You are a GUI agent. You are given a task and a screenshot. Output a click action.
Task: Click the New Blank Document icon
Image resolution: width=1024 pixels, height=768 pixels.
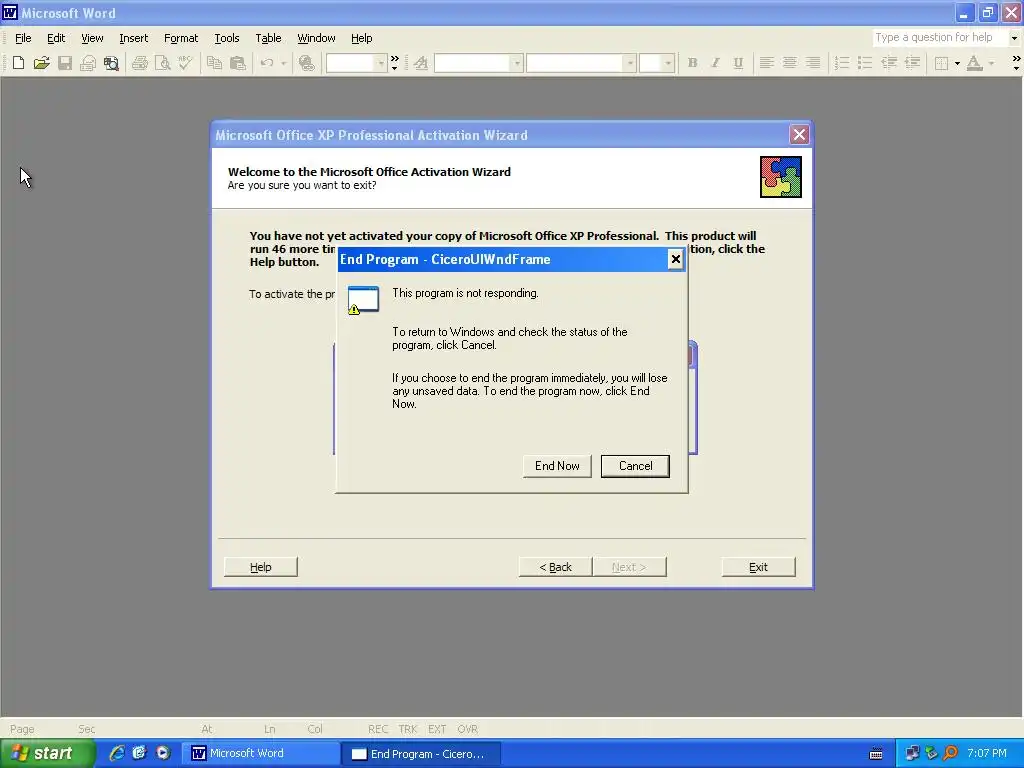tap(18, 63)
